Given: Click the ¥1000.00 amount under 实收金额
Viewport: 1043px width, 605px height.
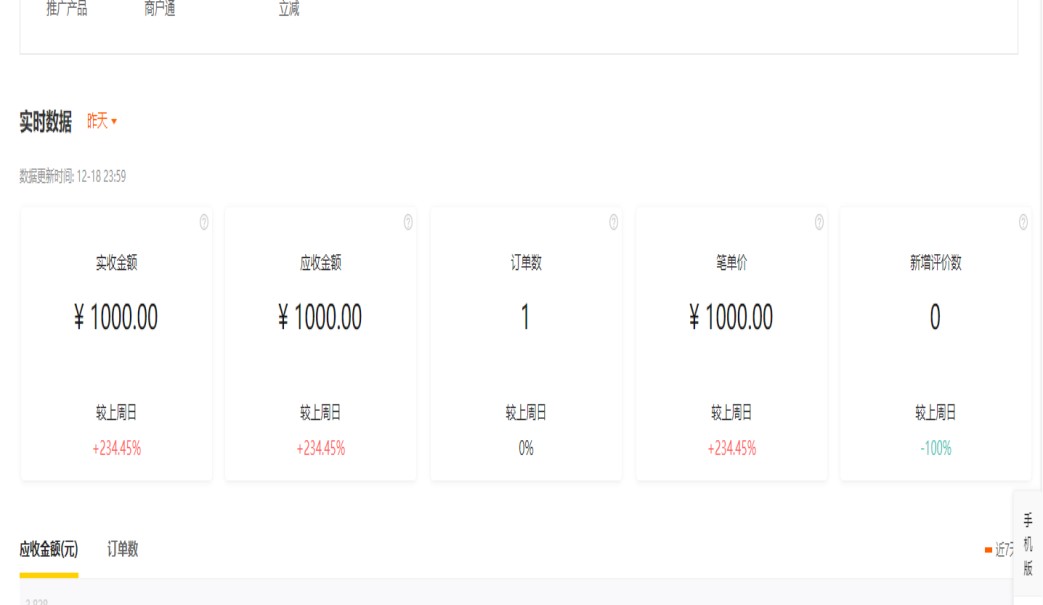Looking at the screenshot, I should tap(116, 318).
